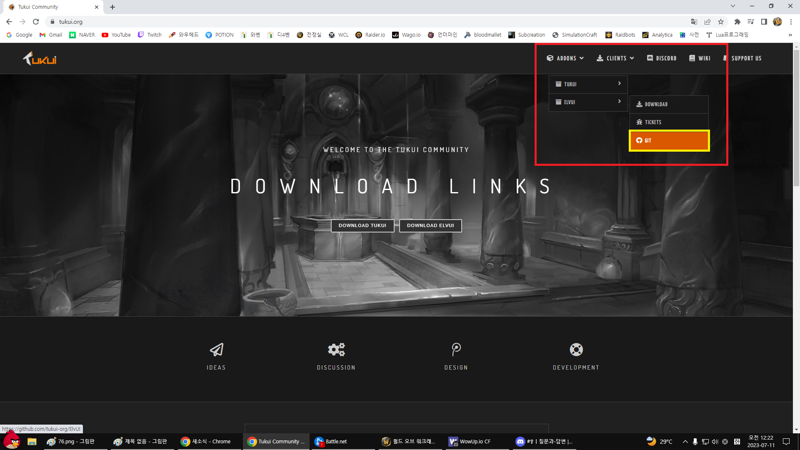Image resolution: width=800 pixels, height=450 pixels.
Task: Close the Tukui Community tab
Action: [x=96, y=7]
